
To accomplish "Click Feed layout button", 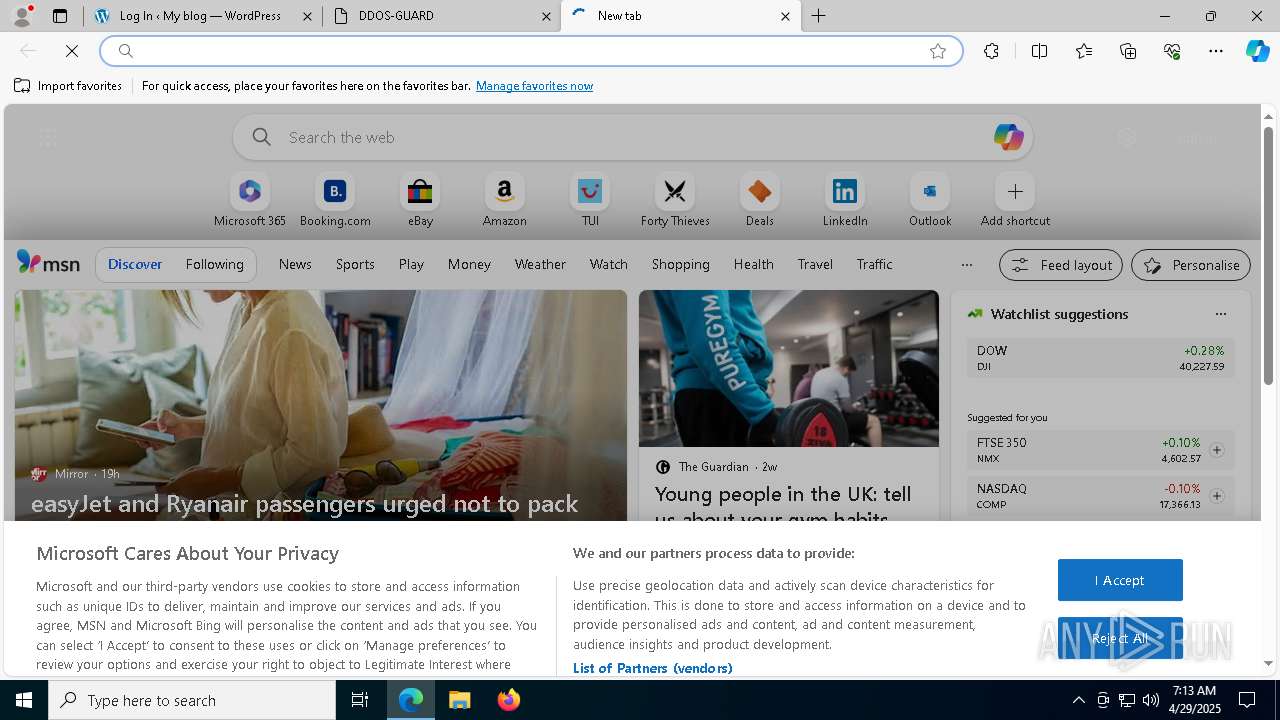I will tap(1061, 265).
